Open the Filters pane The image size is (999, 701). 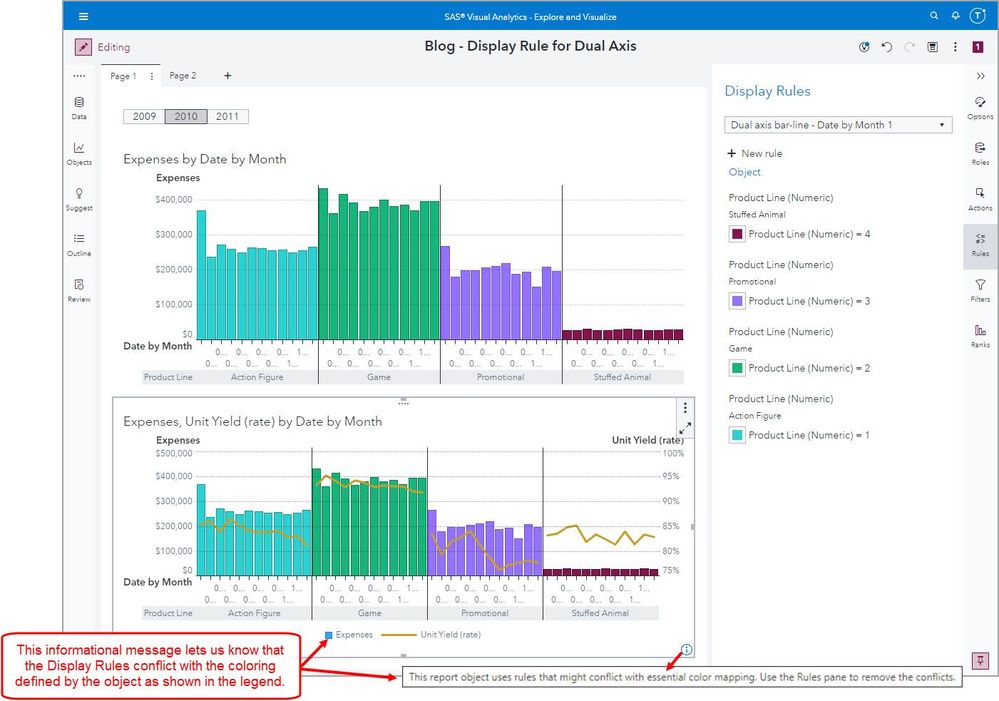click(x=980, y=291)
